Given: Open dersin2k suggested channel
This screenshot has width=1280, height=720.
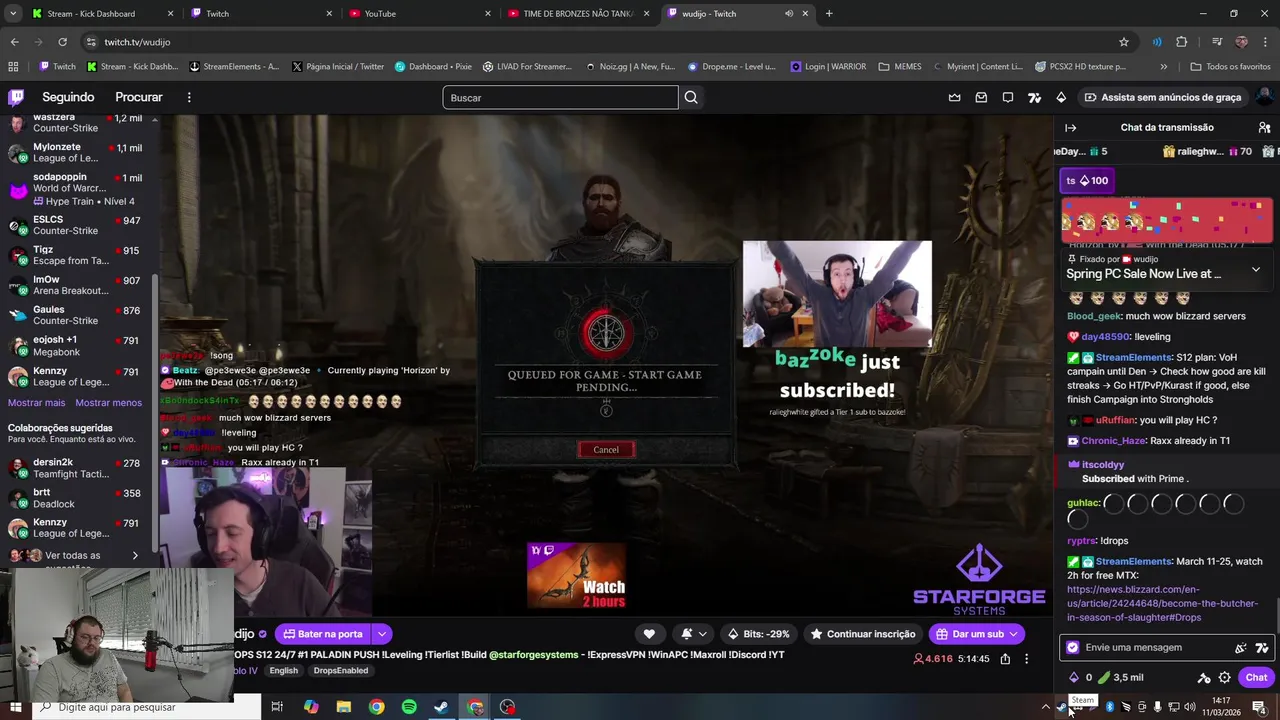Looking at the screenshot, I should 77,468.
